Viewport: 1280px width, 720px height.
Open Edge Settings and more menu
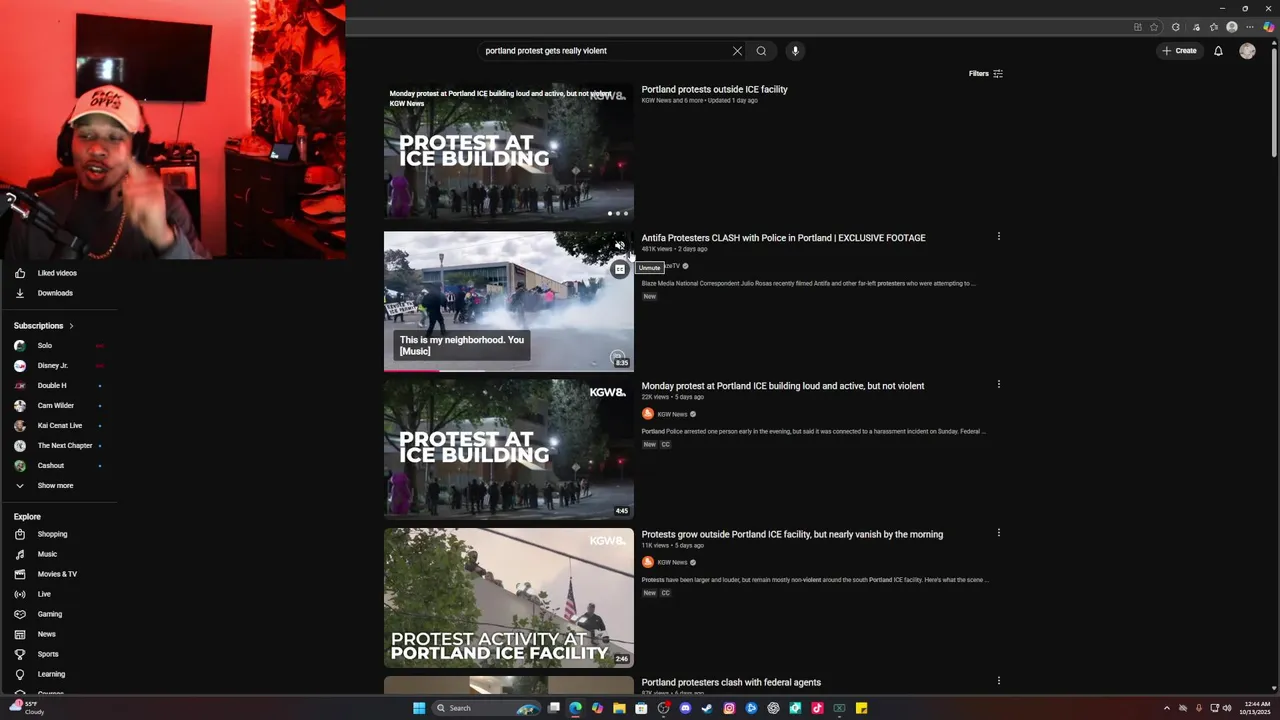1249,27
